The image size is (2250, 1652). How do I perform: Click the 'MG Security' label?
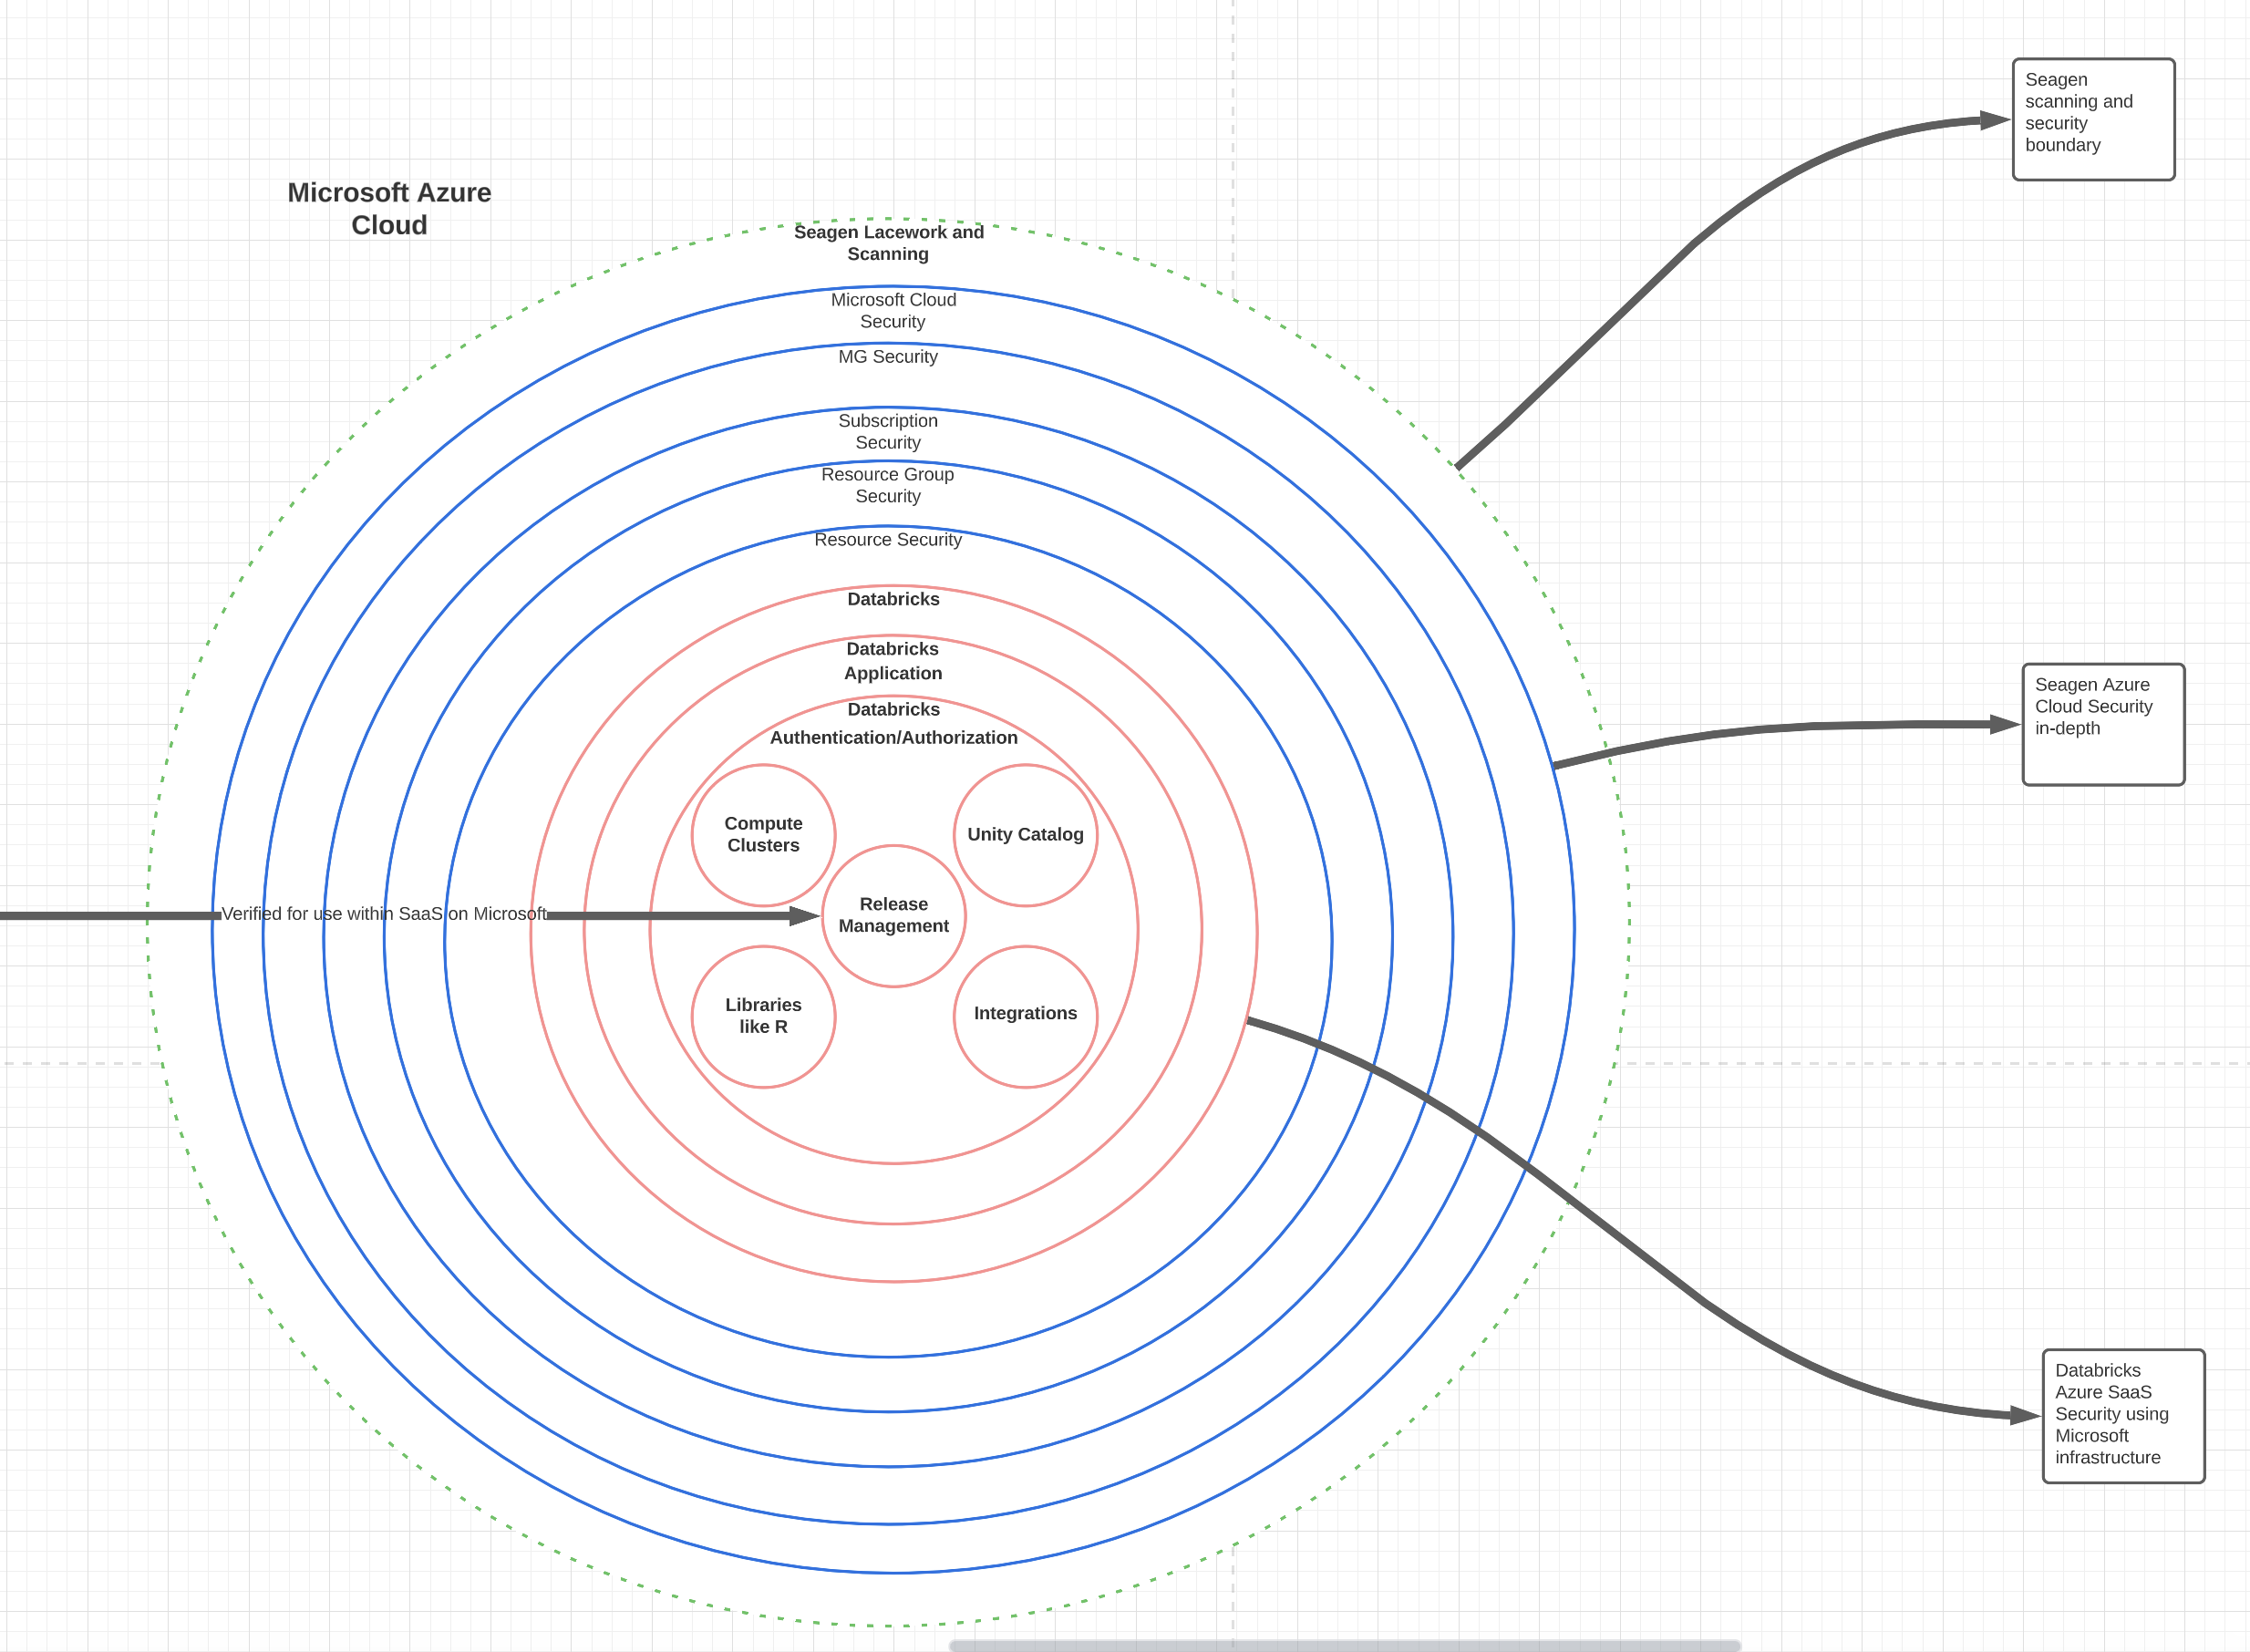click(888, 356)
